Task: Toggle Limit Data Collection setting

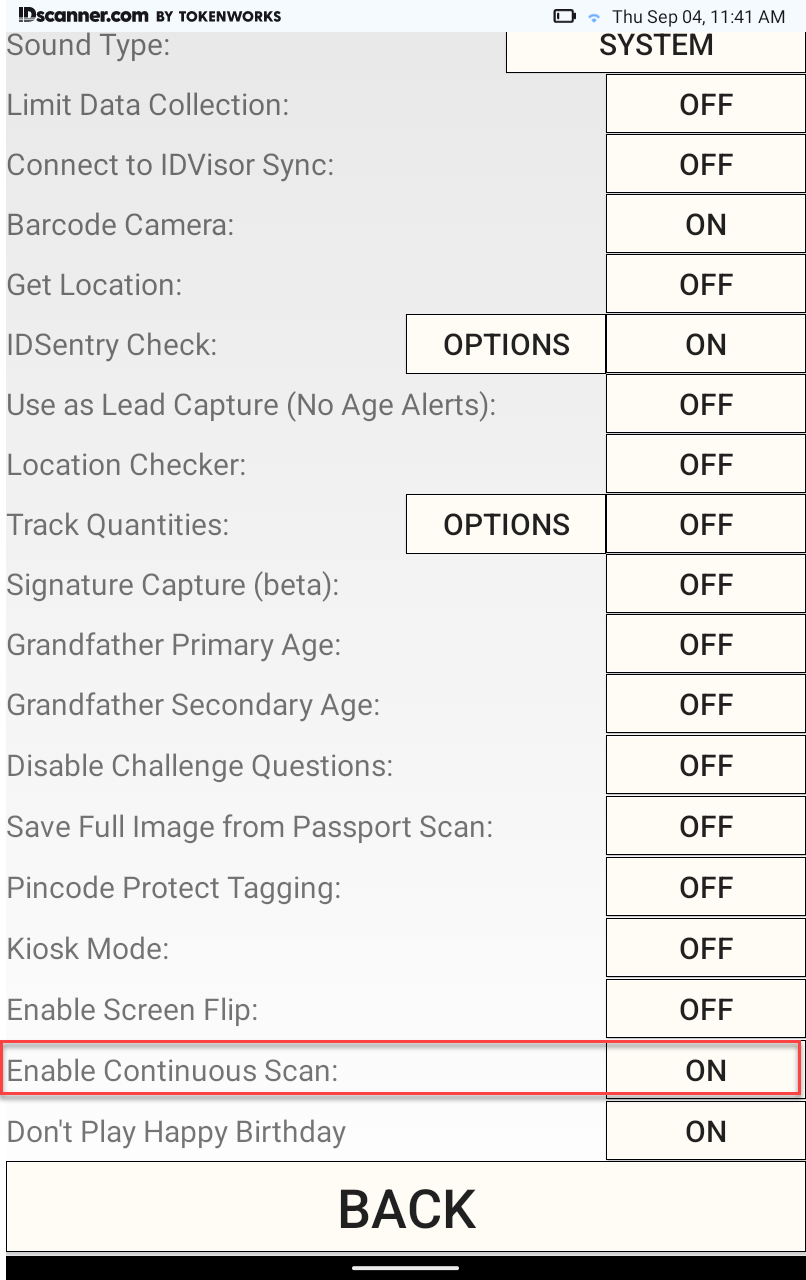Action: click(706, 104)
